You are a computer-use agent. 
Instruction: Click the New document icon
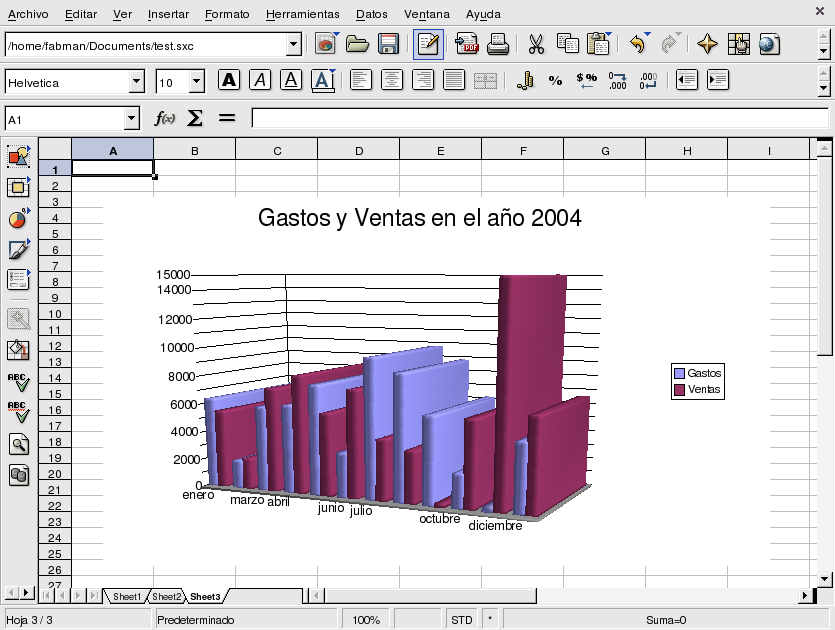click(x=326, y=44)
